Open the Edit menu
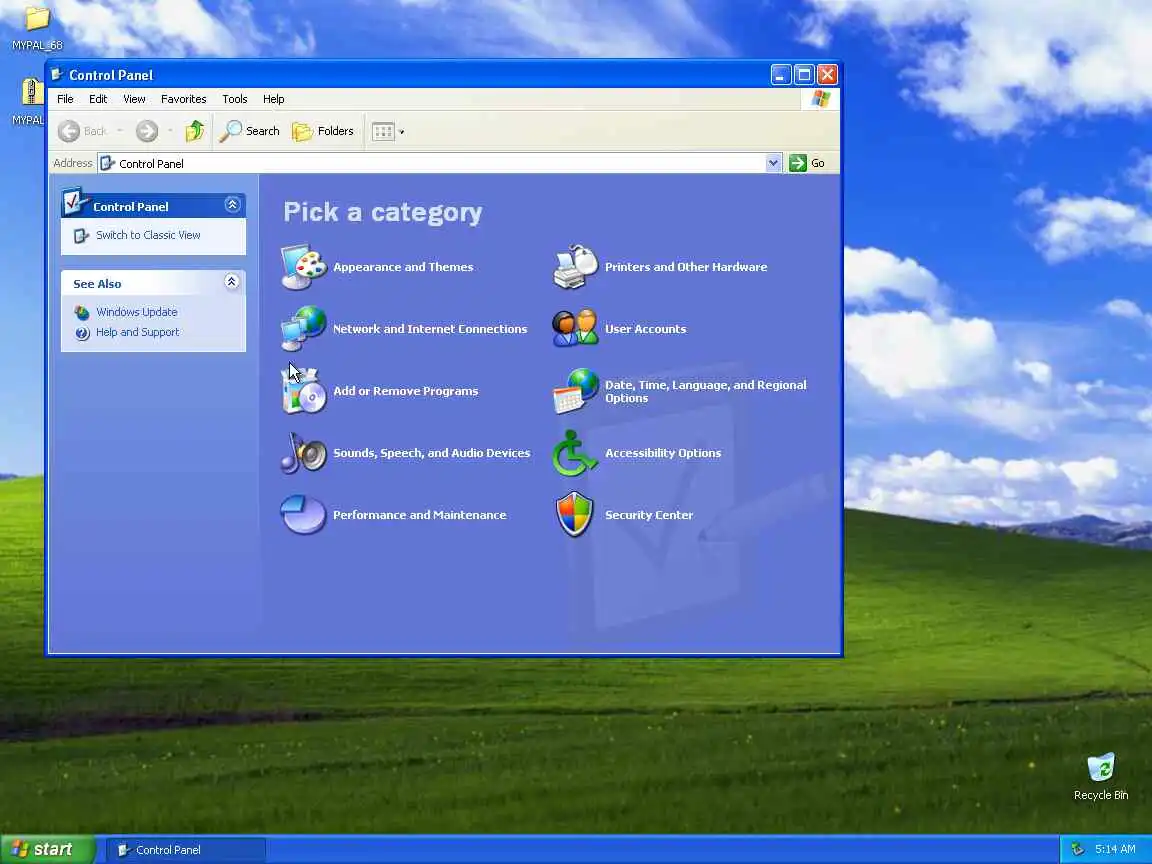1152x864 pixels. click(98, 99)
